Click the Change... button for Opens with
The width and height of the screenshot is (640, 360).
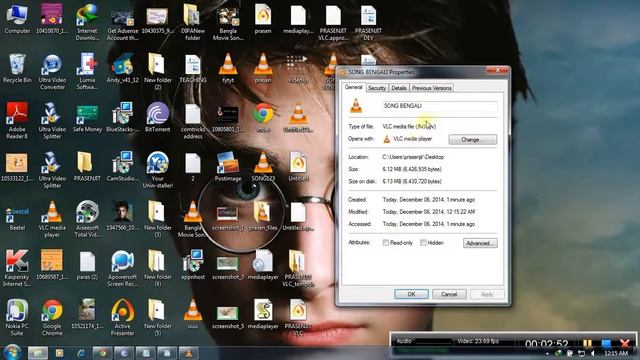[473, 140]
